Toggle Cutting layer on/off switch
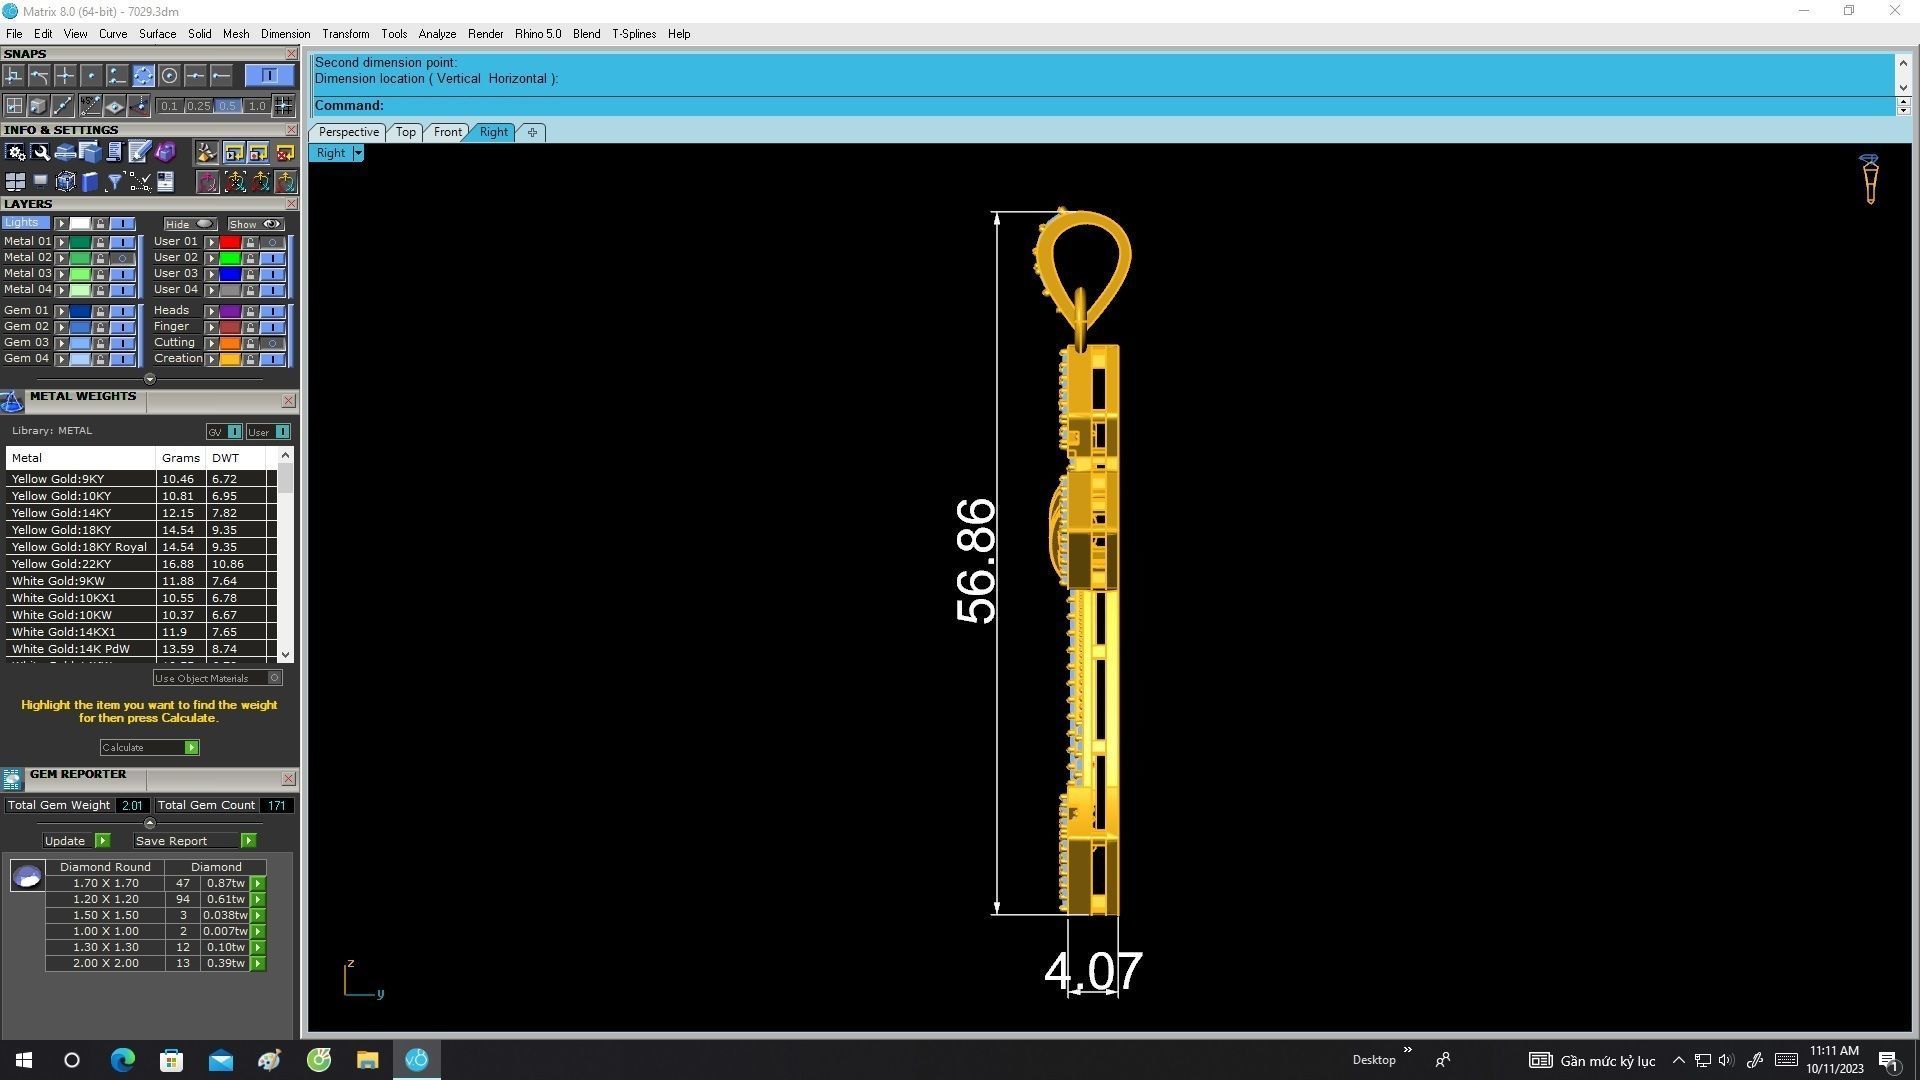Image resolution: width=1920 pixels, height=1080 pixels. 272,342
